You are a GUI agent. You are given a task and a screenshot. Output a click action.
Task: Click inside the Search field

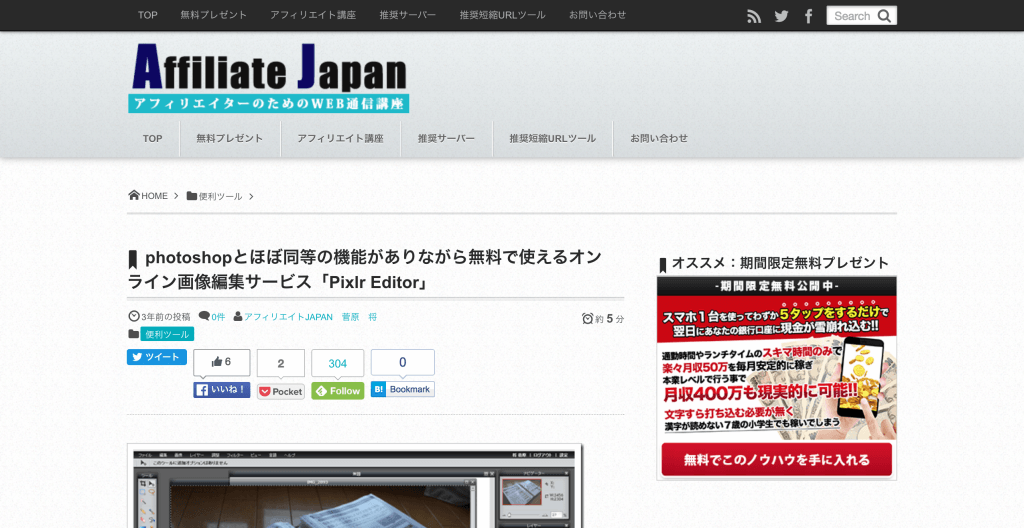[x=861, y=16]
